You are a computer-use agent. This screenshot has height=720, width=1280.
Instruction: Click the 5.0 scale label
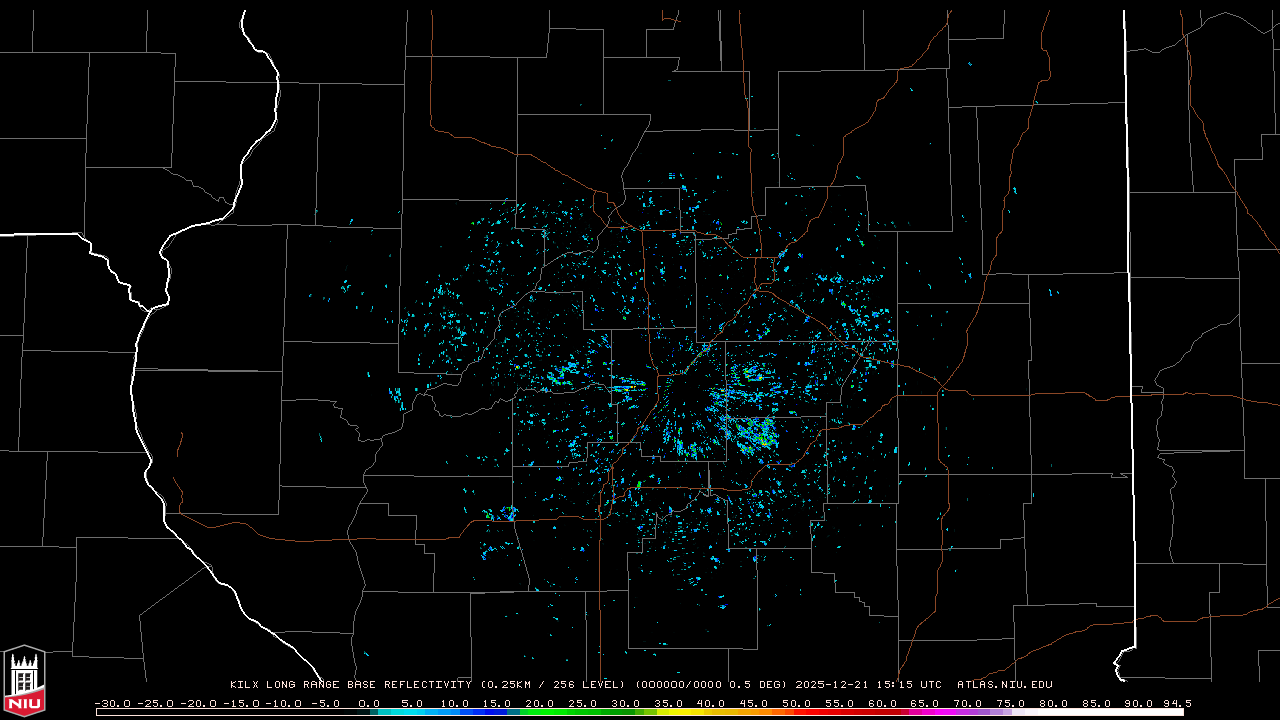411,703
